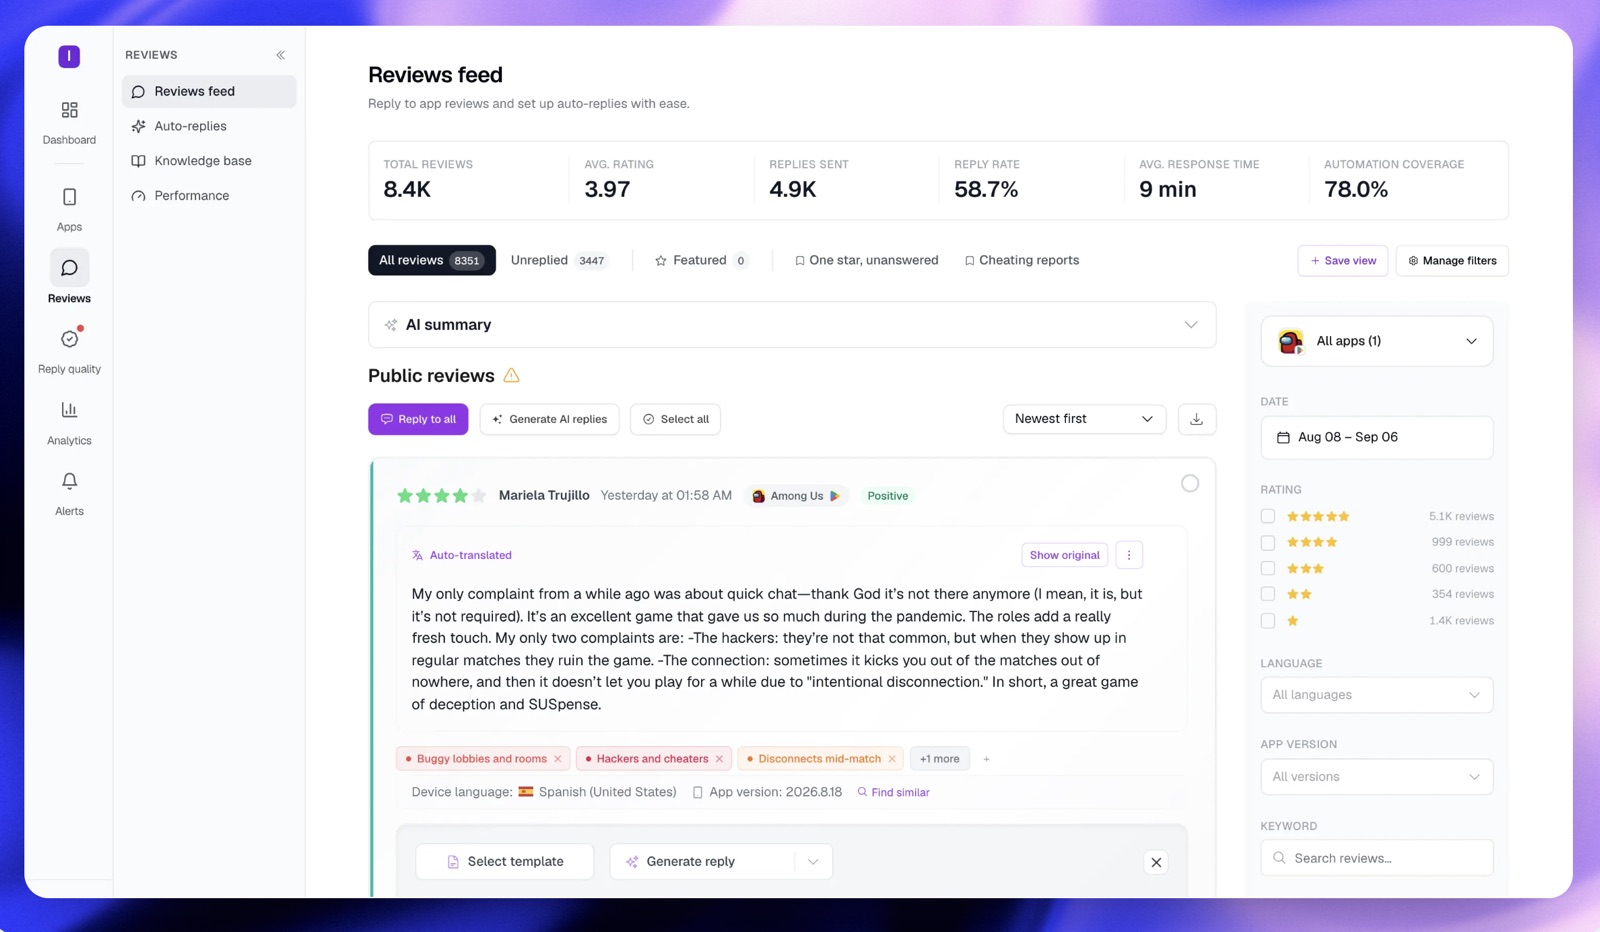Open the review's three-dot options menu
The image size is (1600, 932).
[1129, 555]
